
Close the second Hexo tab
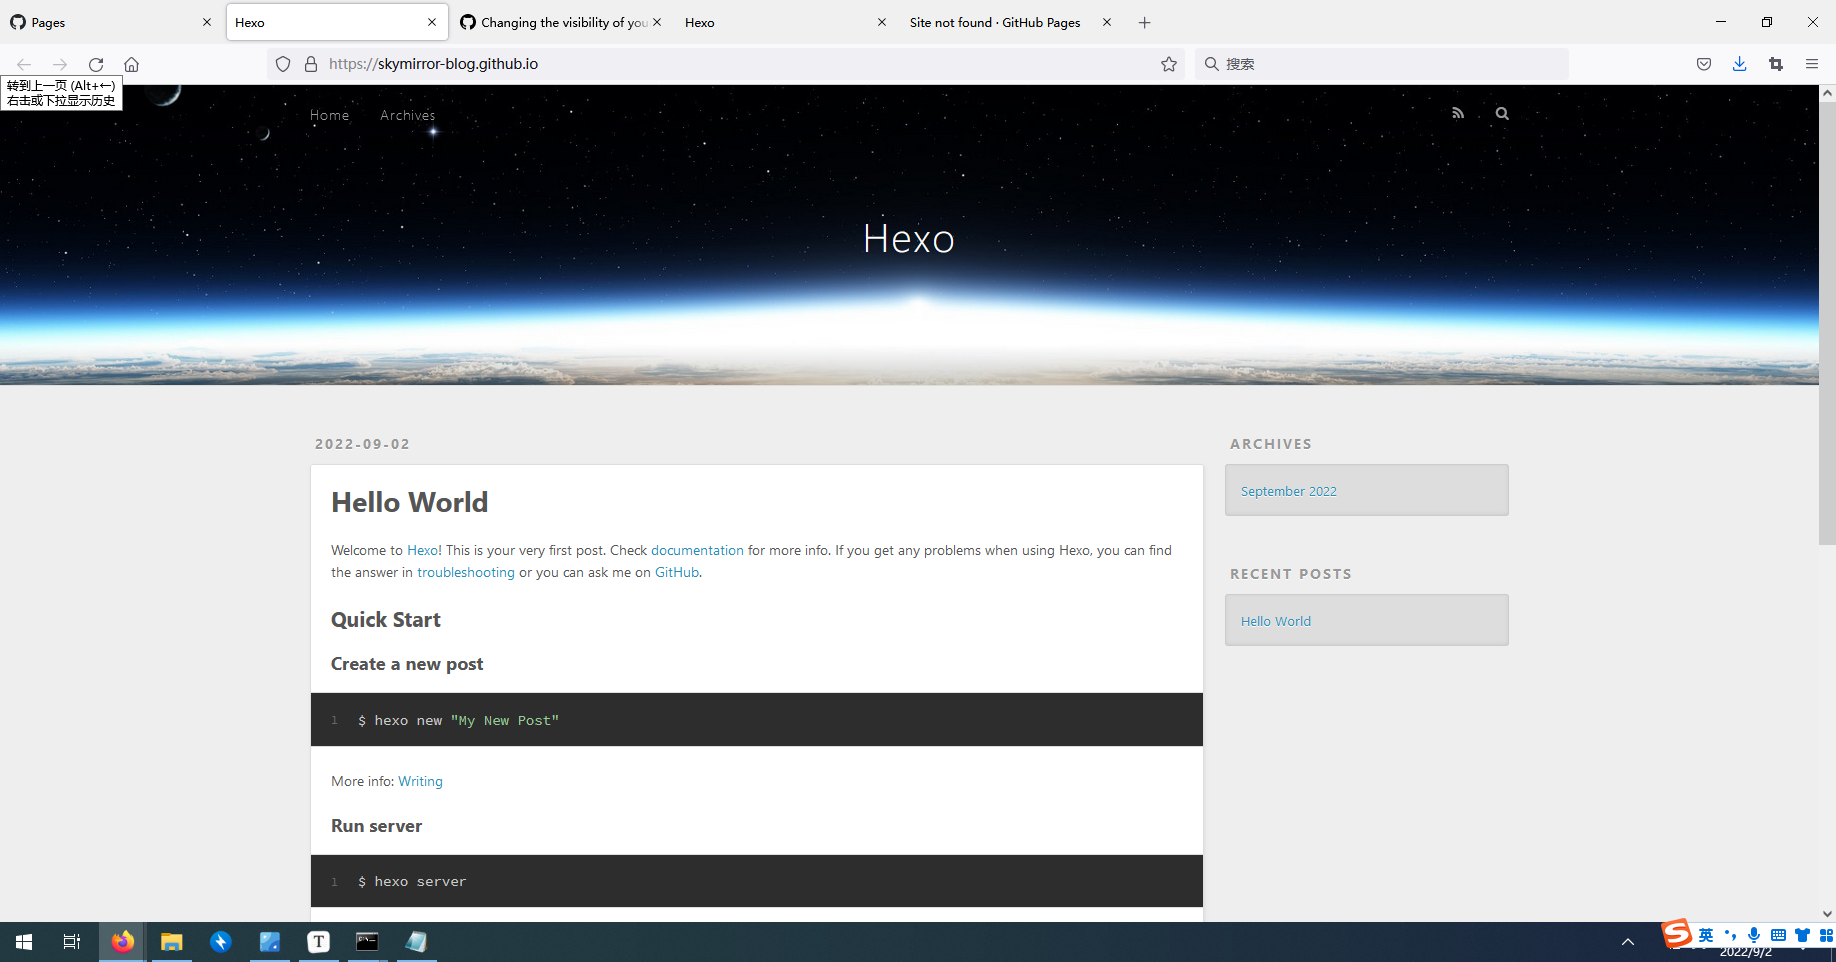point(882,22)
